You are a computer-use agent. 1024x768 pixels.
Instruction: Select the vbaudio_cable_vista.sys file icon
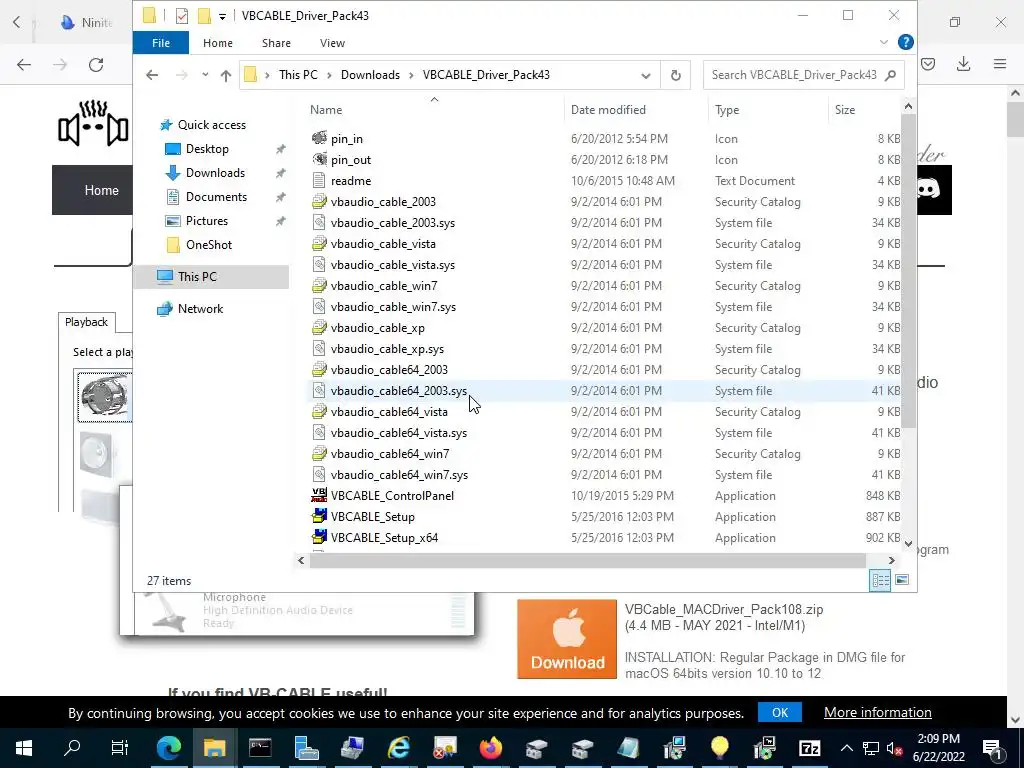[x=319, y=264]
